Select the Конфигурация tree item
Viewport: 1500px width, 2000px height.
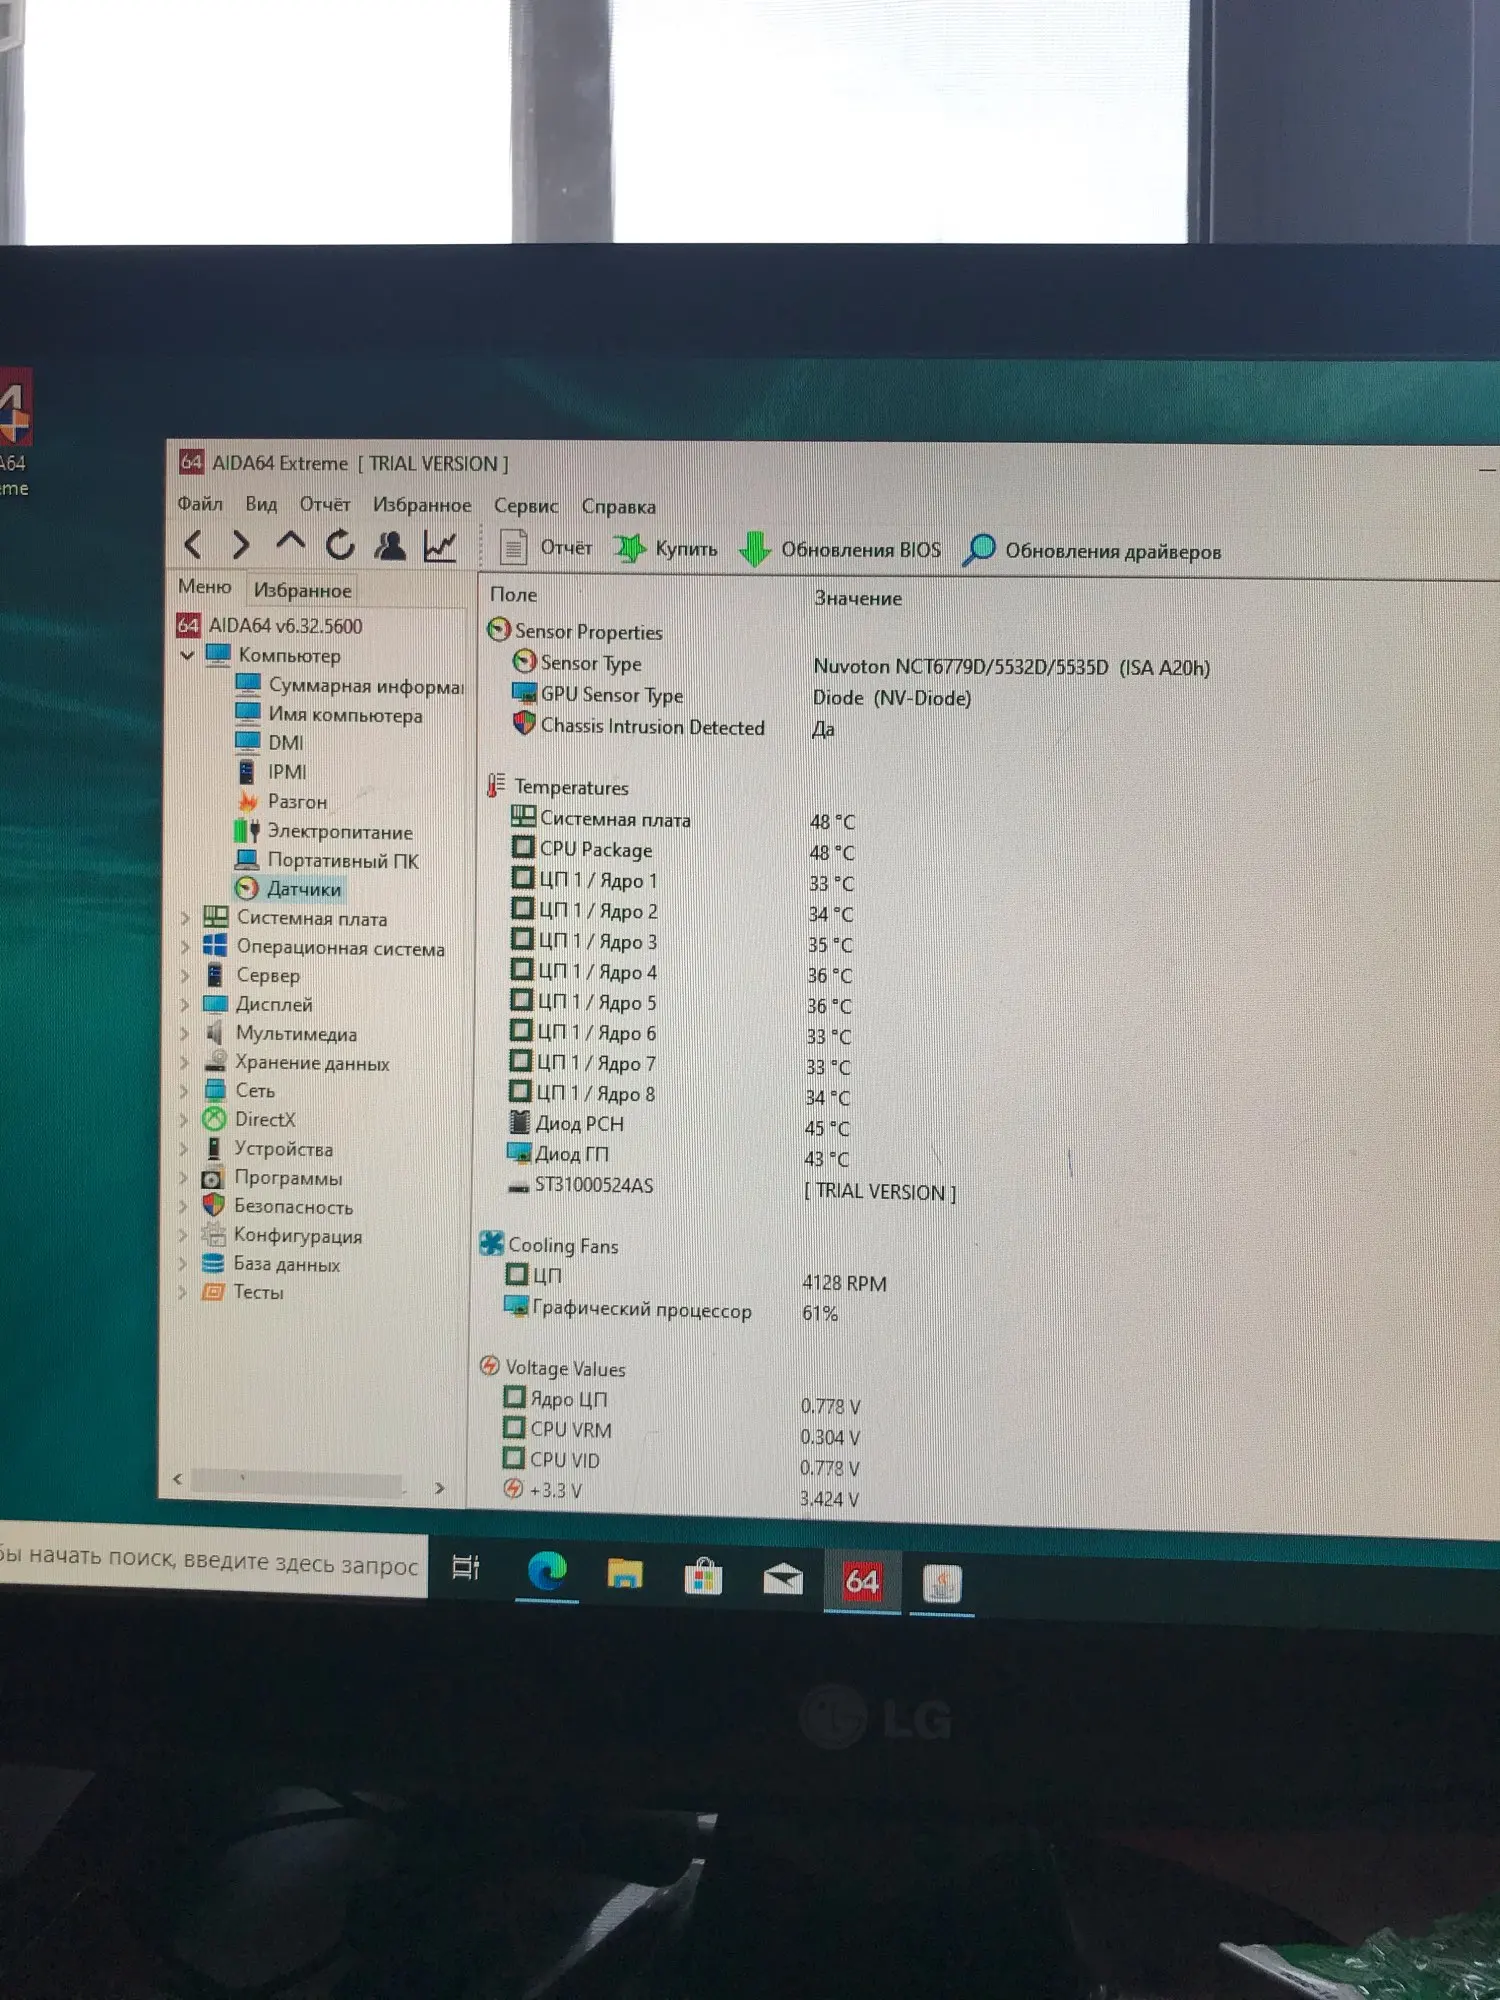click(x=282, y=1235)
